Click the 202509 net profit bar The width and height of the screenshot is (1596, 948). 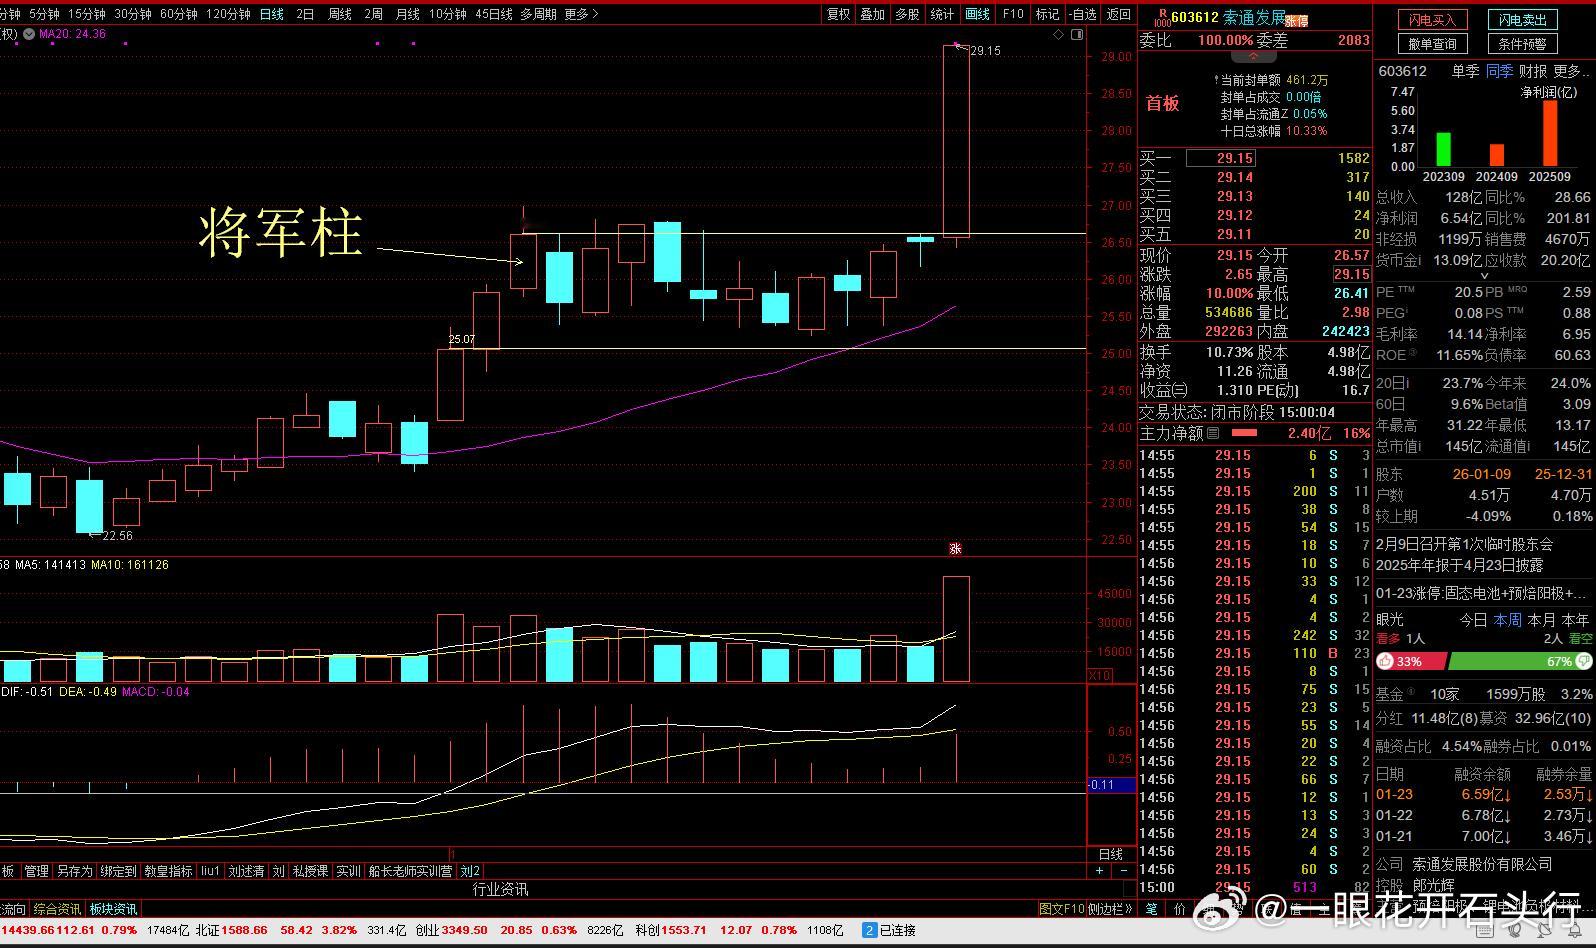click(x=1550, y=133)
